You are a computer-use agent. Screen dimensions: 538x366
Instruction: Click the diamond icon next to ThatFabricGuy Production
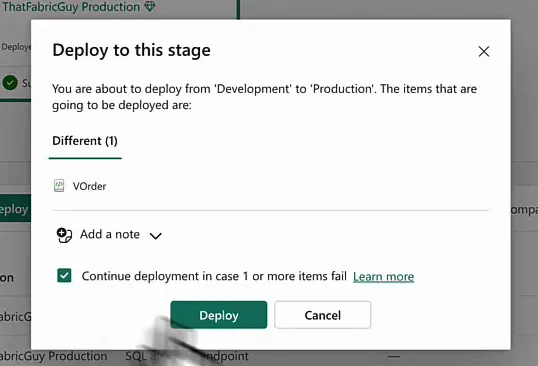point(150,6)
